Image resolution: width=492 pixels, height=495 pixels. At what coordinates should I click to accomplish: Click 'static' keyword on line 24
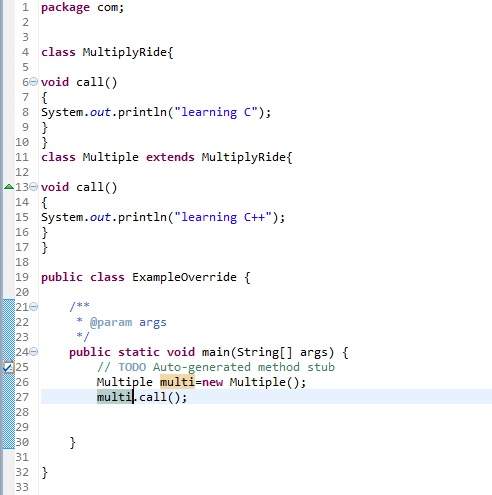point(139,352)
